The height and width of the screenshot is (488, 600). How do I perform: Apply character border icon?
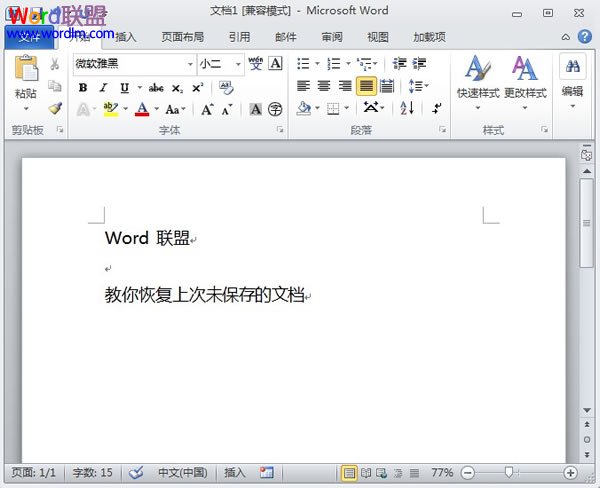276,64
